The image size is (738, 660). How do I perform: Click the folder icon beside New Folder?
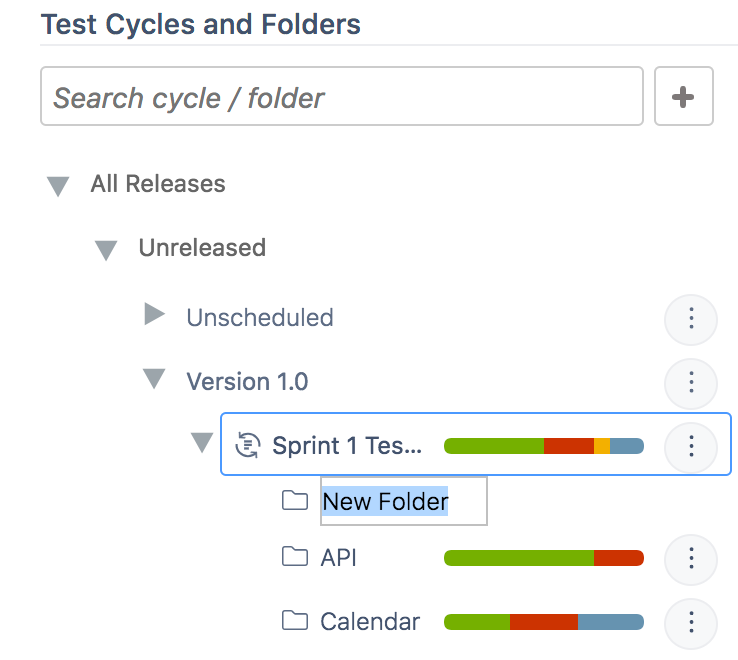[x=294, y=500]
